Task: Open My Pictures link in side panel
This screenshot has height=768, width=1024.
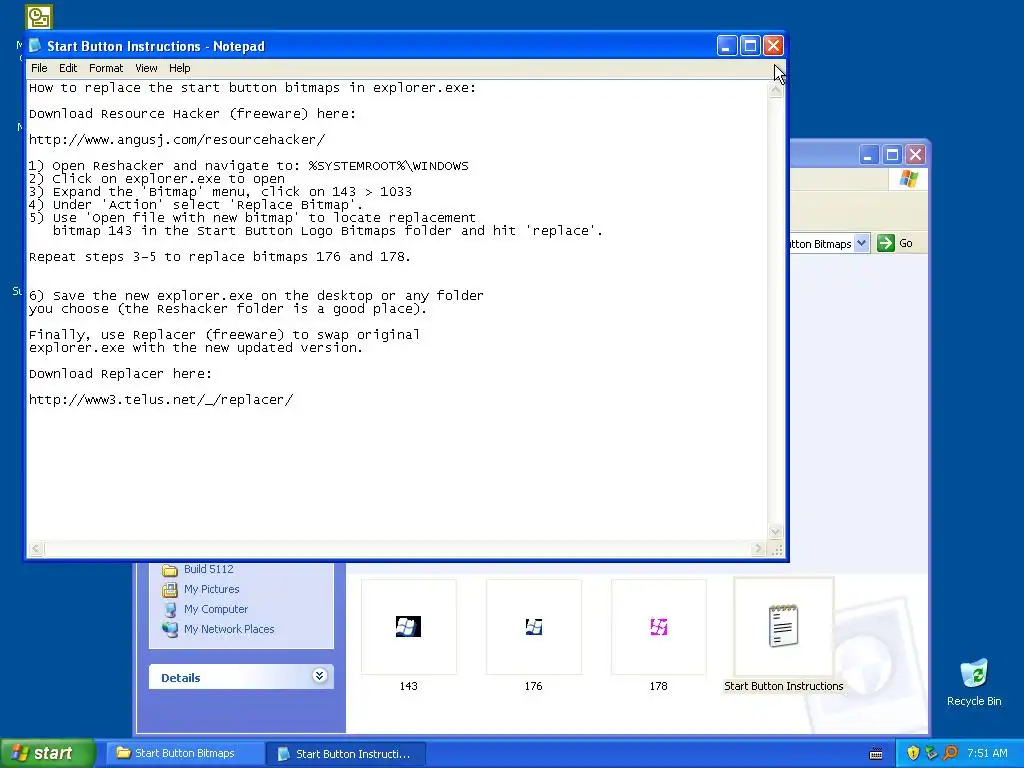Action: point(212,589)
